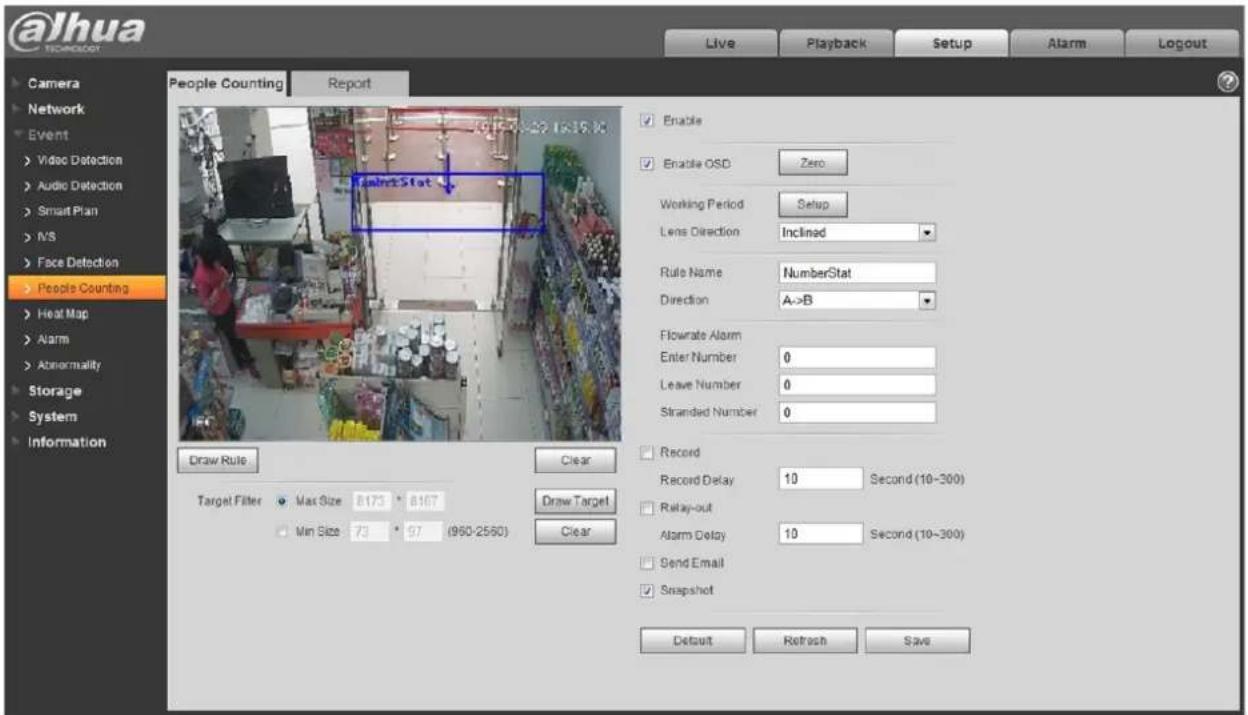This screenshot has height=715, width=1248.
Task: Open the Report tab
Action: [x=350, y=84]
